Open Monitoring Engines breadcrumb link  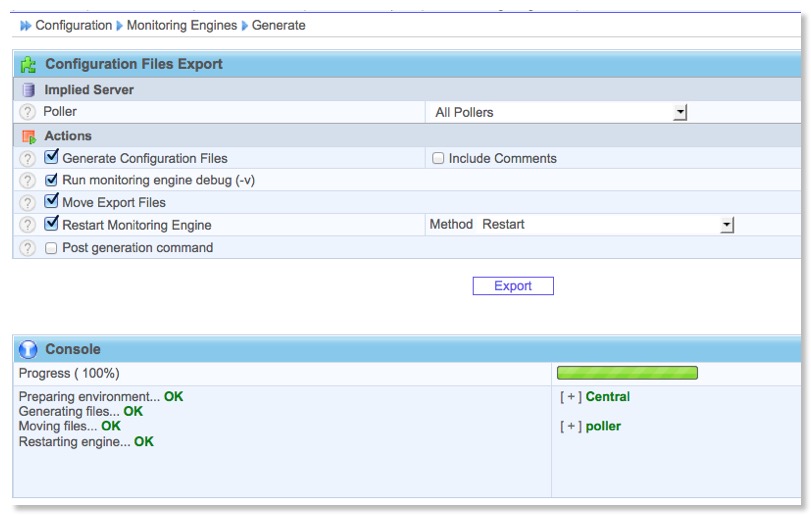click(182, 25)
